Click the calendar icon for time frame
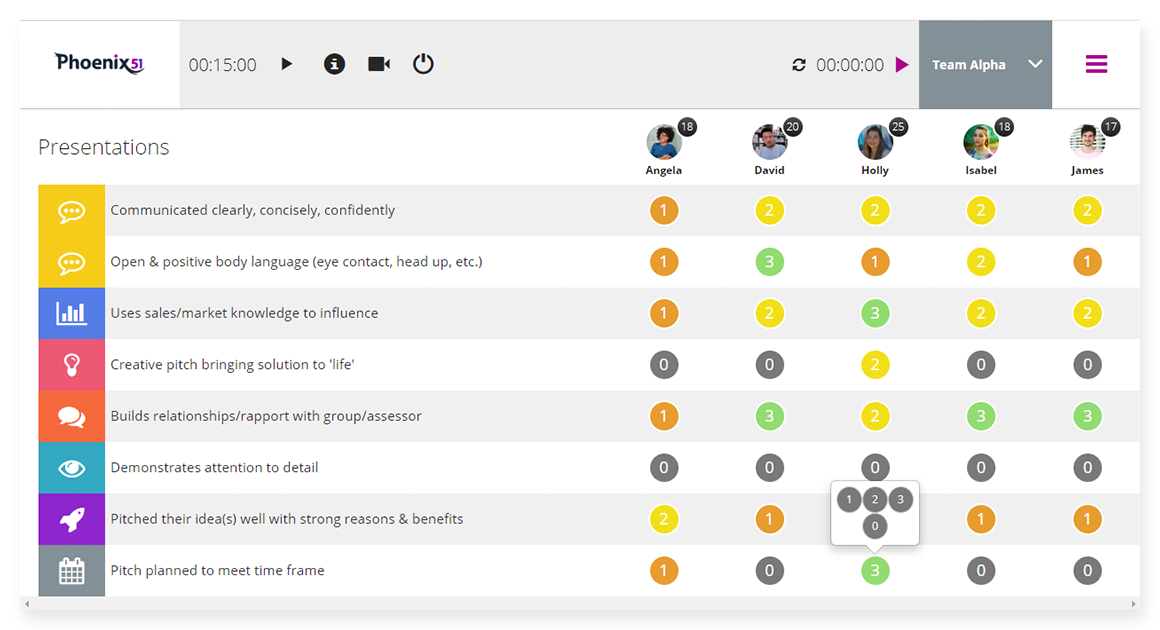The image size is (1160, 630). [72, 571]
